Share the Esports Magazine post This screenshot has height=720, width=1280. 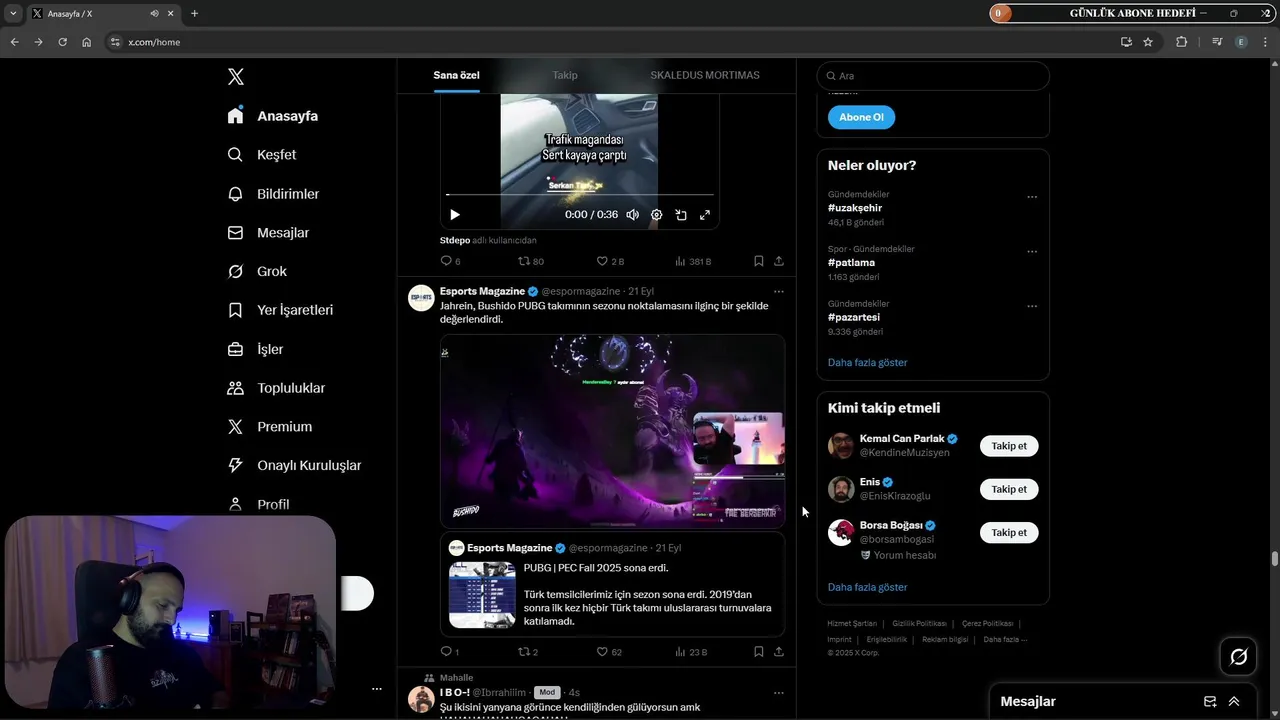pos(779,652)
